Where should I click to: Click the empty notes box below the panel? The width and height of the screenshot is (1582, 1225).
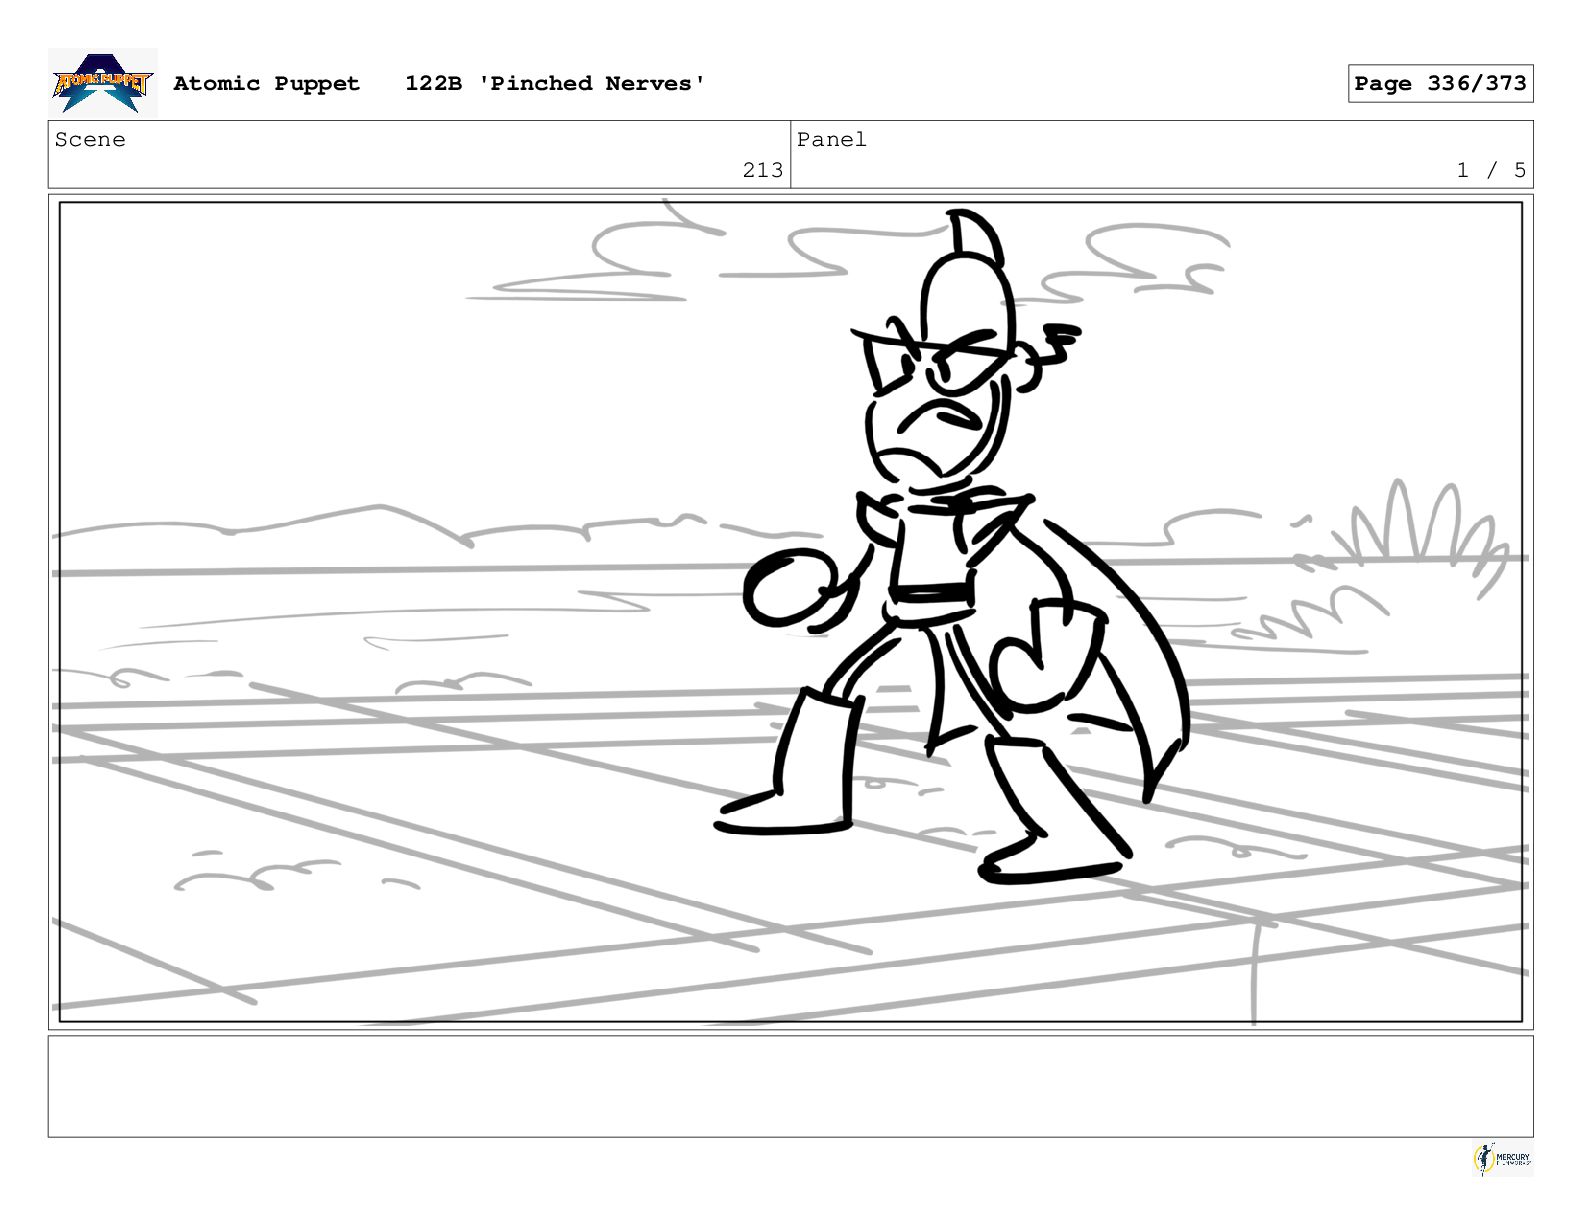tap(791, 1086)
